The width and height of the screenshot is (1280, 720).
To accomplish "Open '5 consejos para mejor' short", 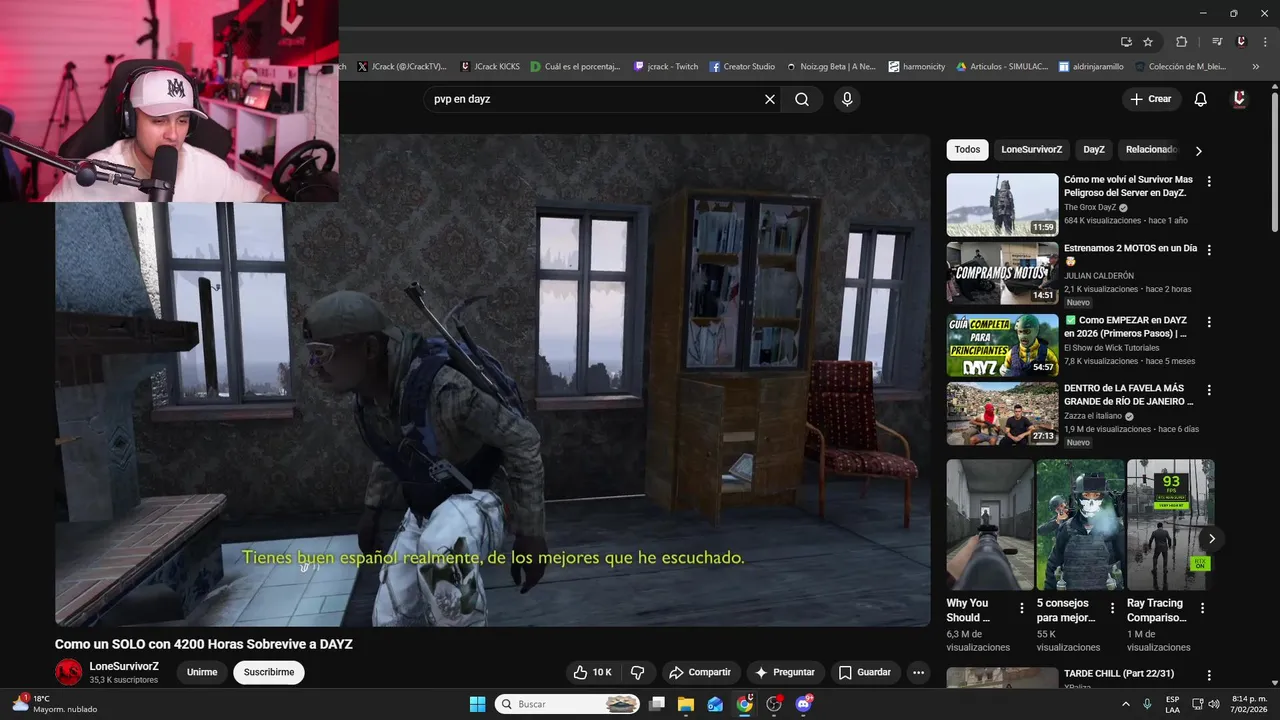I will 1080,524.
